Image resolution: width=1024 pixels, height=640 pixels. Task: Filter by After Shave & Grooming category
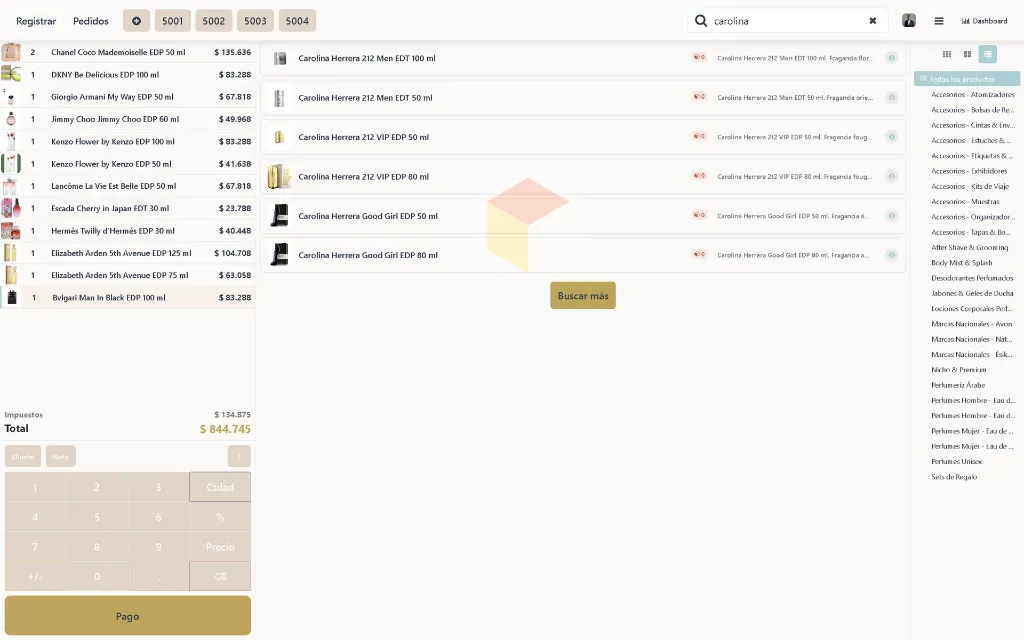click(x=969, y=248)
